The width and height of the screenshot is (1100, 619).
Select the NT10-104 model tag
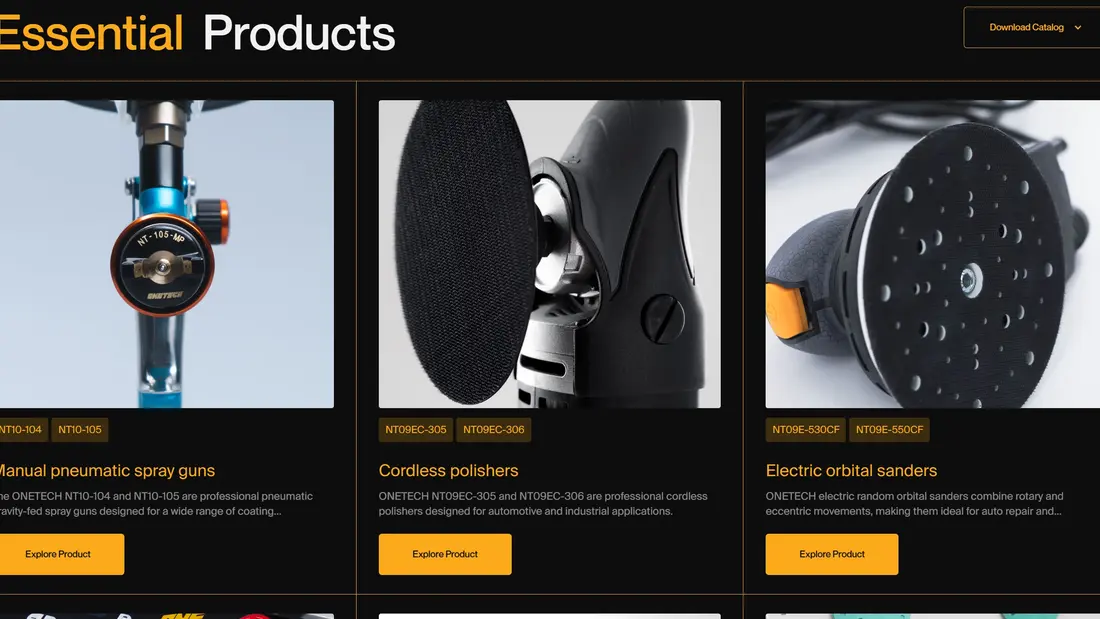22,430
